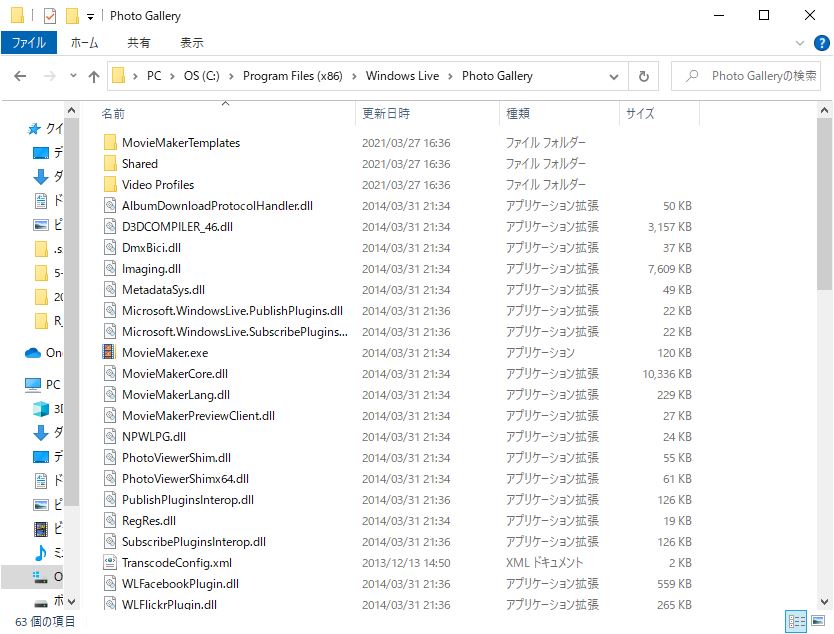Open the Explorer help icon
Image resolution: width=834 pixels, height=634 pixels.
[x=821, y=43]
